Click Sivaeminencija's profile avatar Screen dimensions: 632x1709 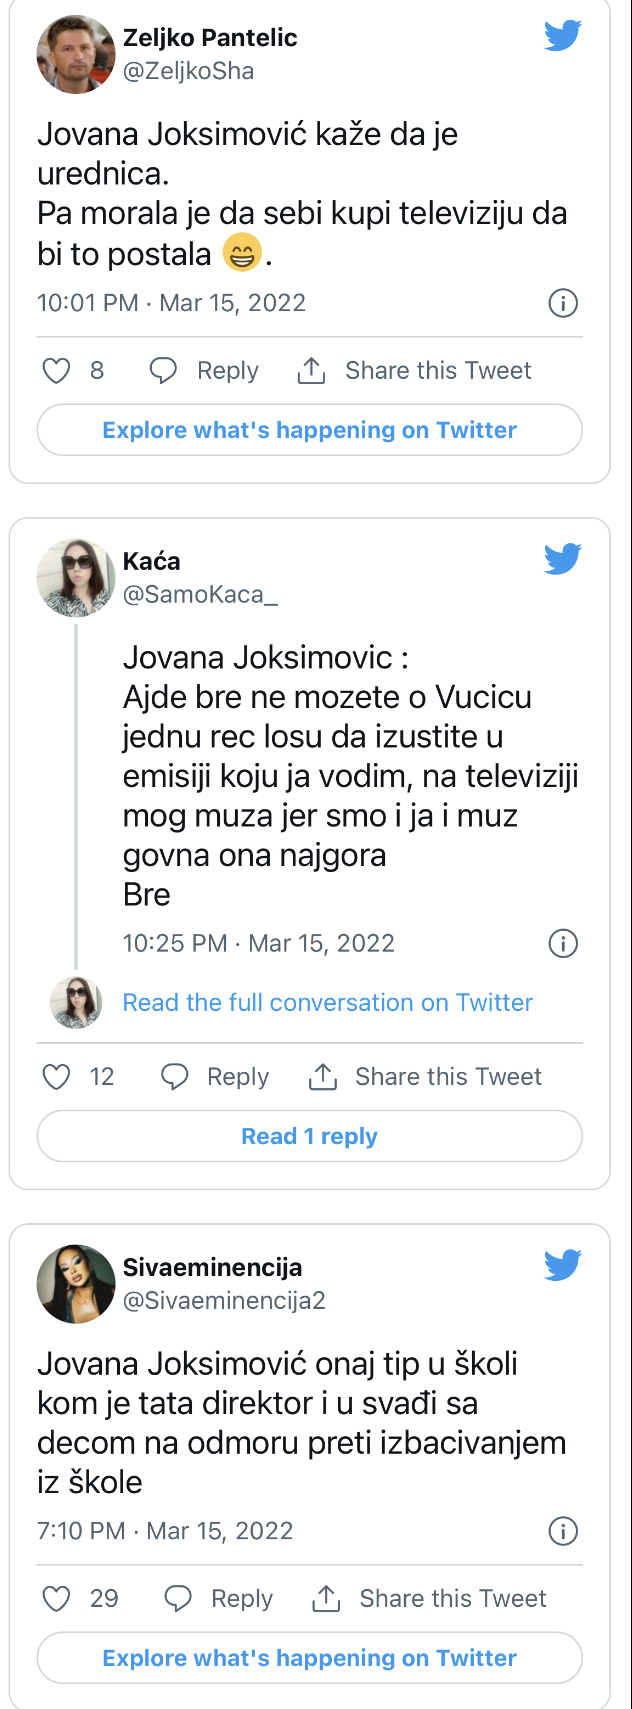(x=76, y=1284)
